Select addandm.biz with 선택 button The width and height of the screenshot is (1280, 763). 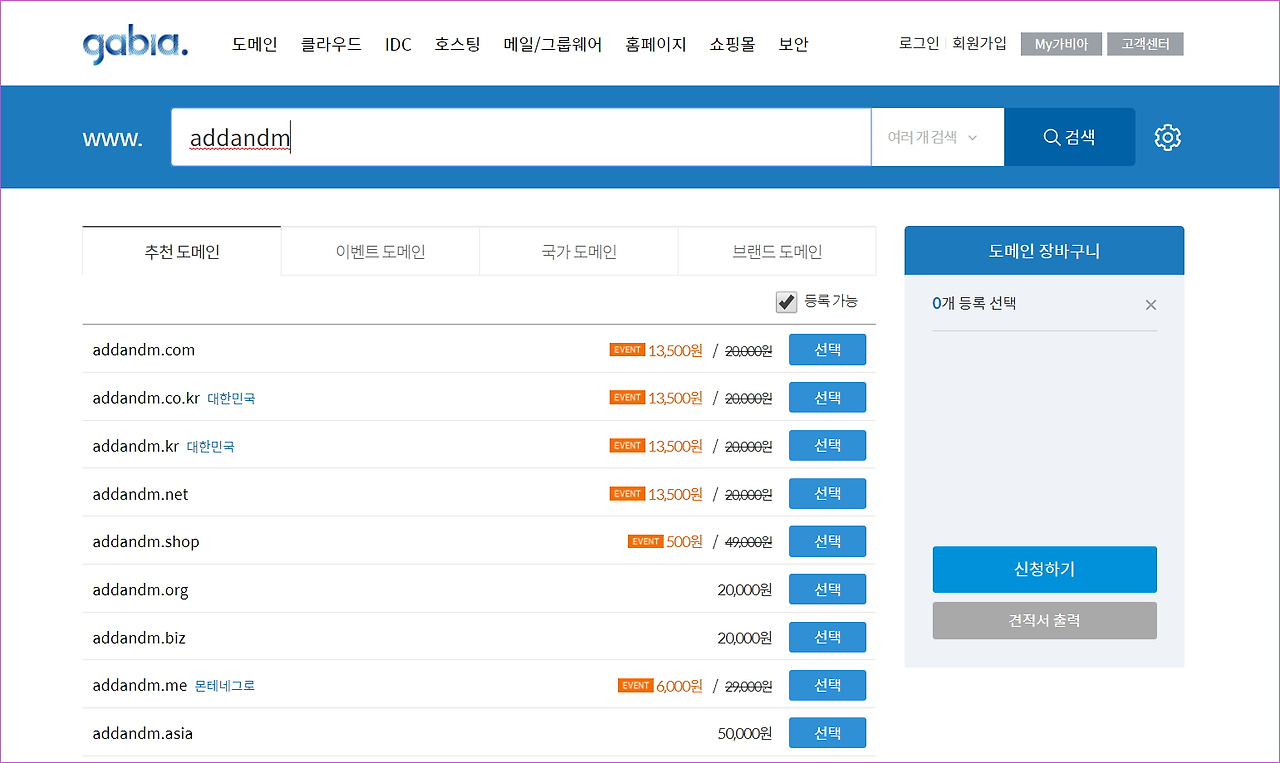click(827, 638)
